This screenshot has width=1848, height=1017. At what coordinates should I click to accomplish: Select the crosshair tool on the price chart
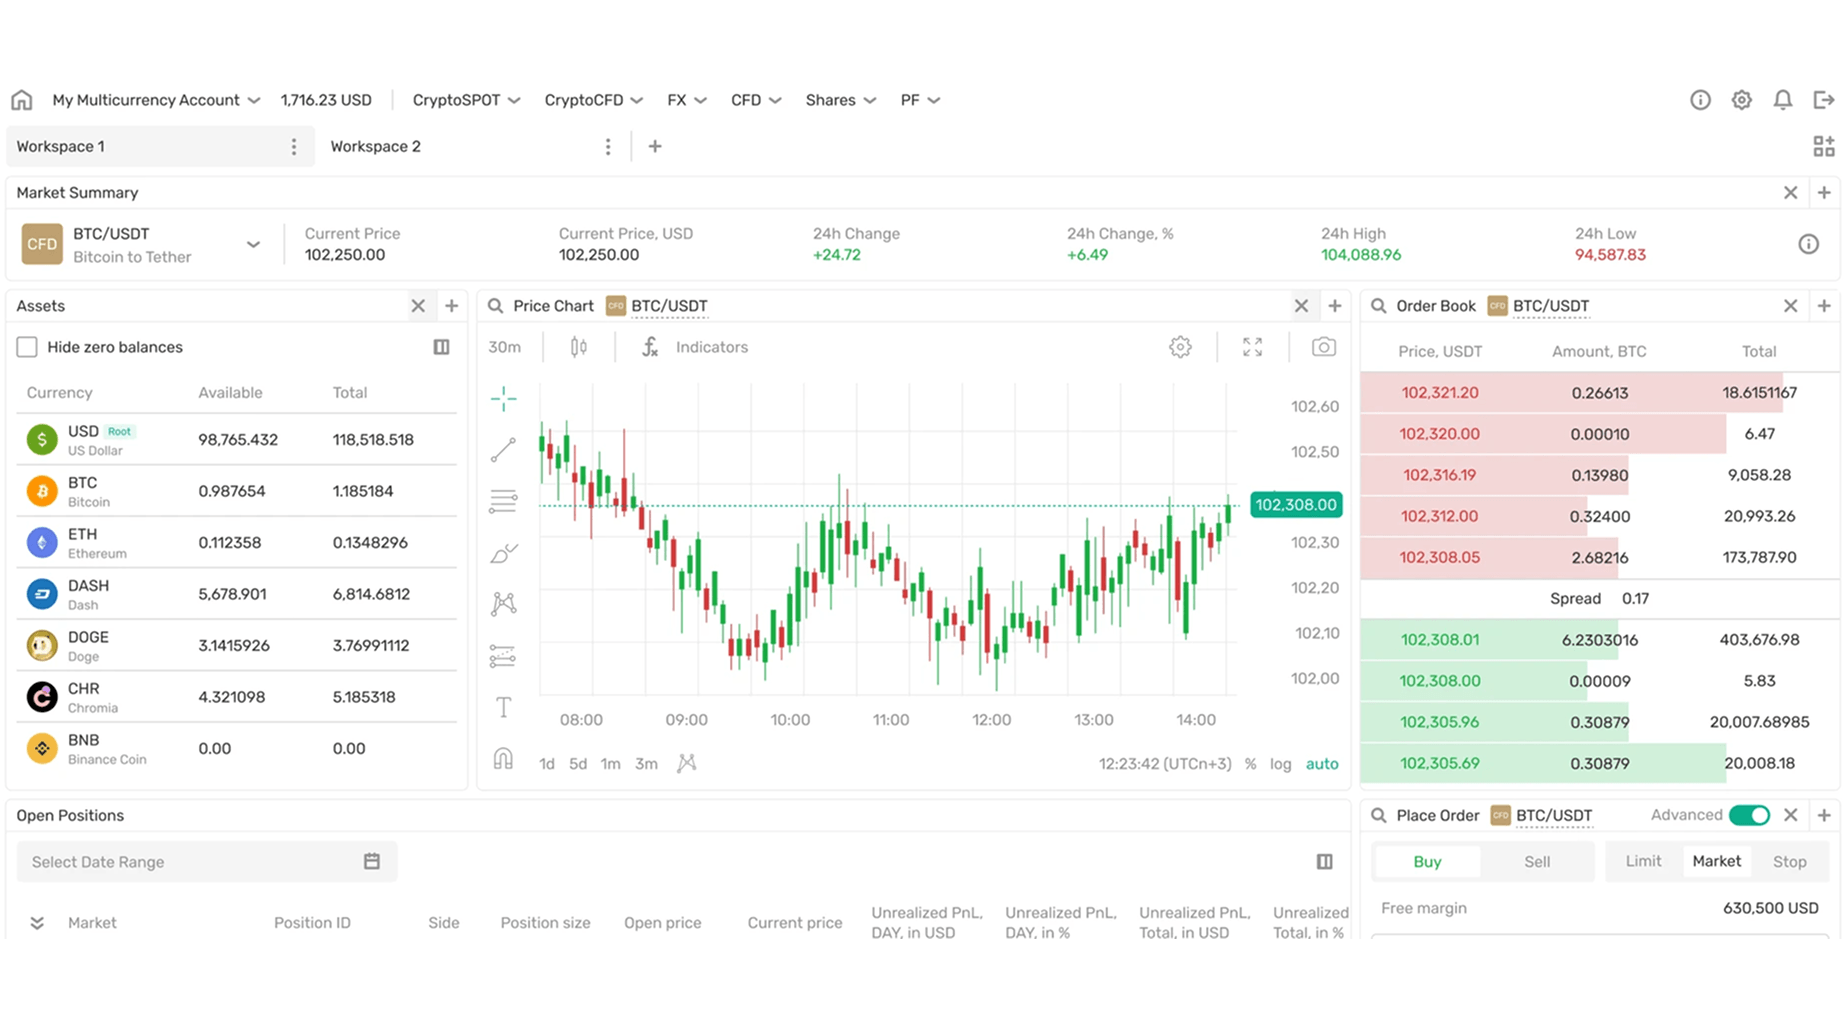click(x=503, y=398)
